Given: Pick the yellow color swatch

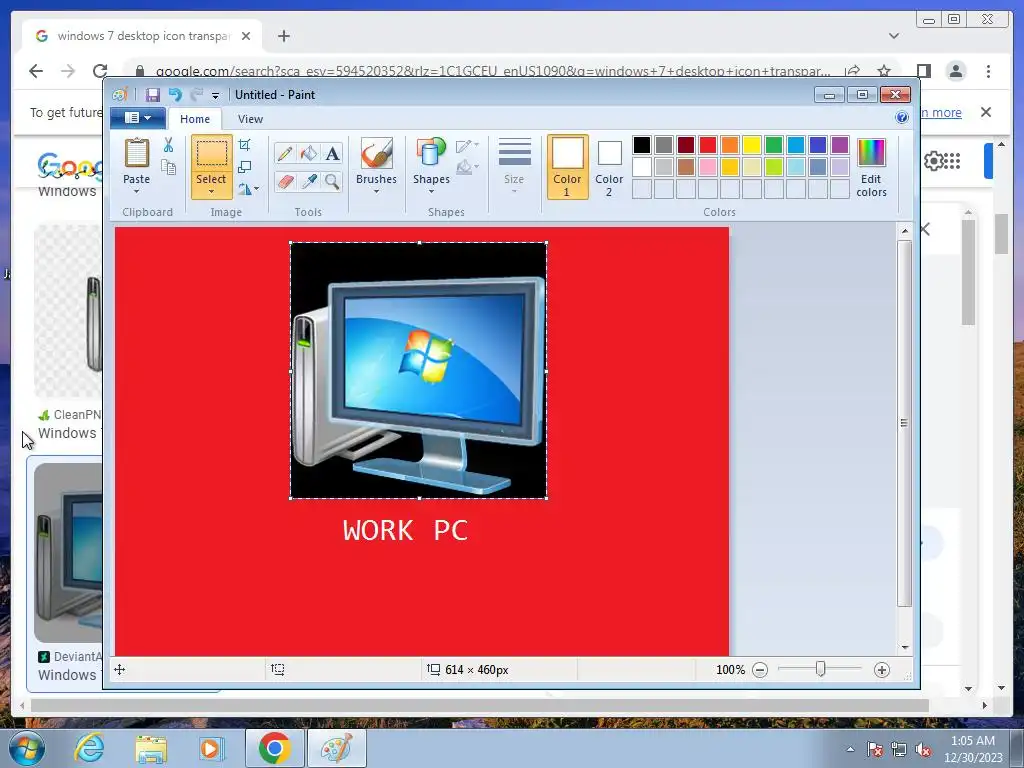Looking at the screenshot, I should coord(752,144).
